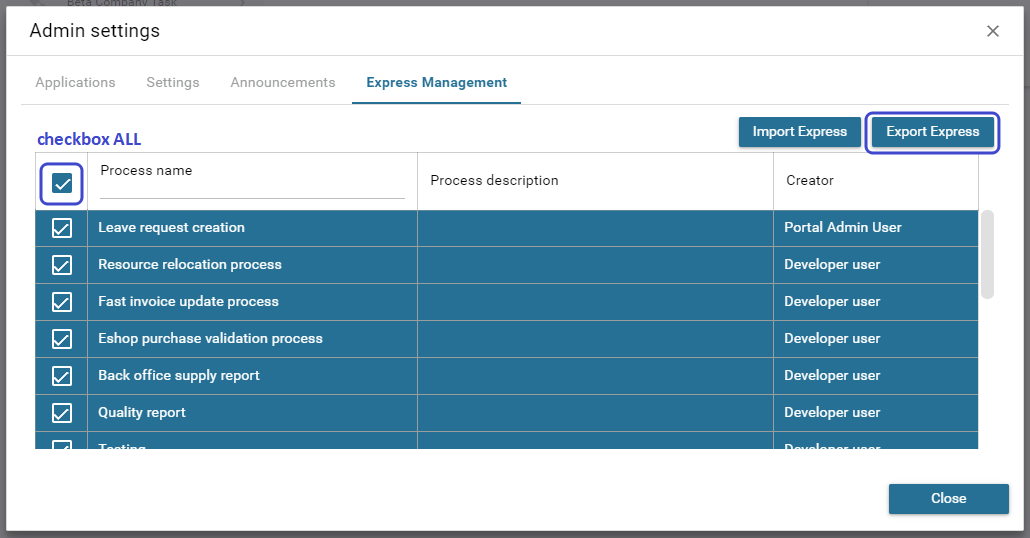Go to the Announcements tab
Viewport: 1030px width, 538px height.
(x=283, y=82)
